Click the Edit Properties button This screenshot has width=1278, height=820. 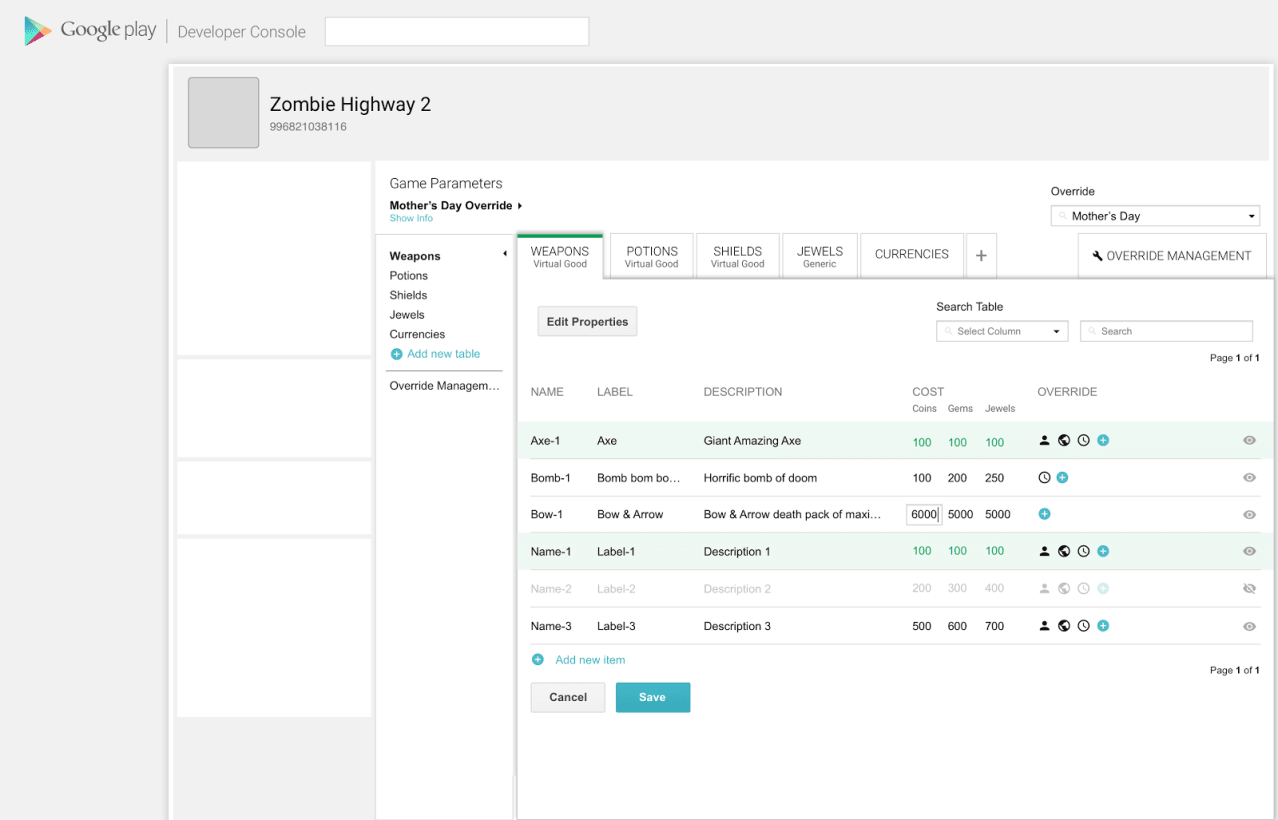pos(587,322)
